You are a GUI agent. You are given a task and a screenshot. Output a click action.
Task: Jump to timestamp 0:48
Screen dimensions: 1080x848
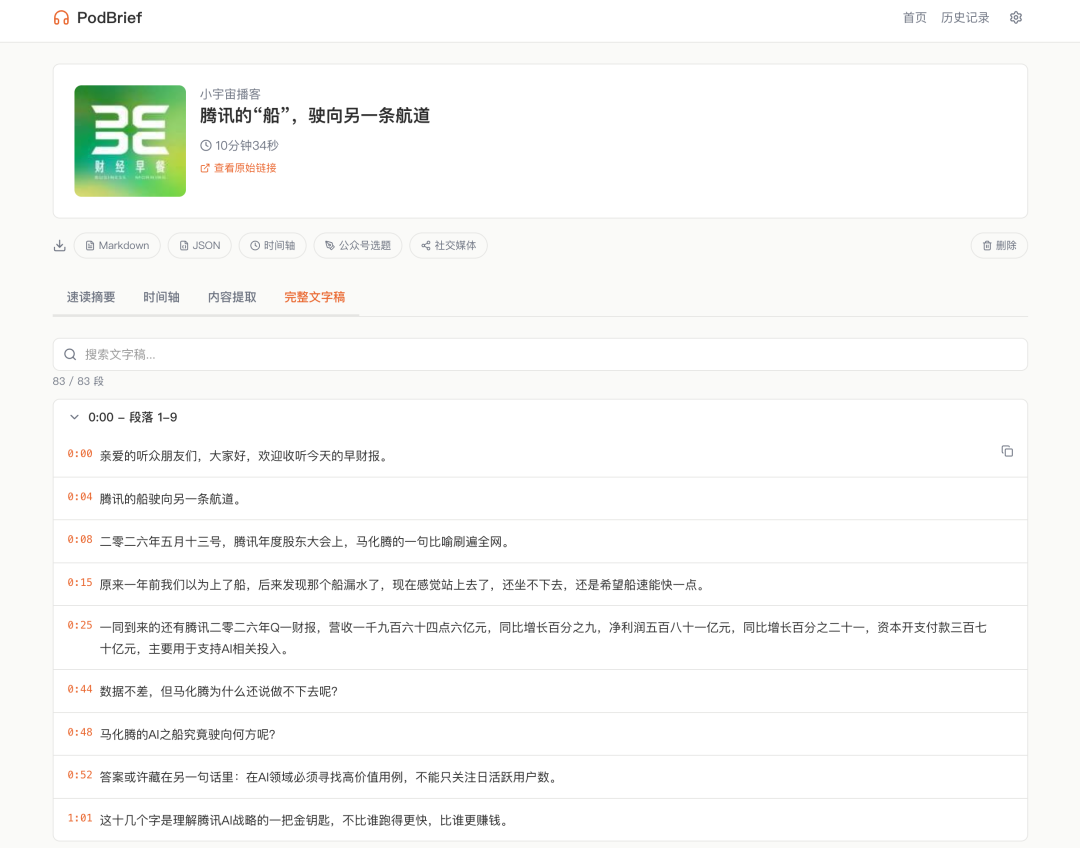click(80, 732)
